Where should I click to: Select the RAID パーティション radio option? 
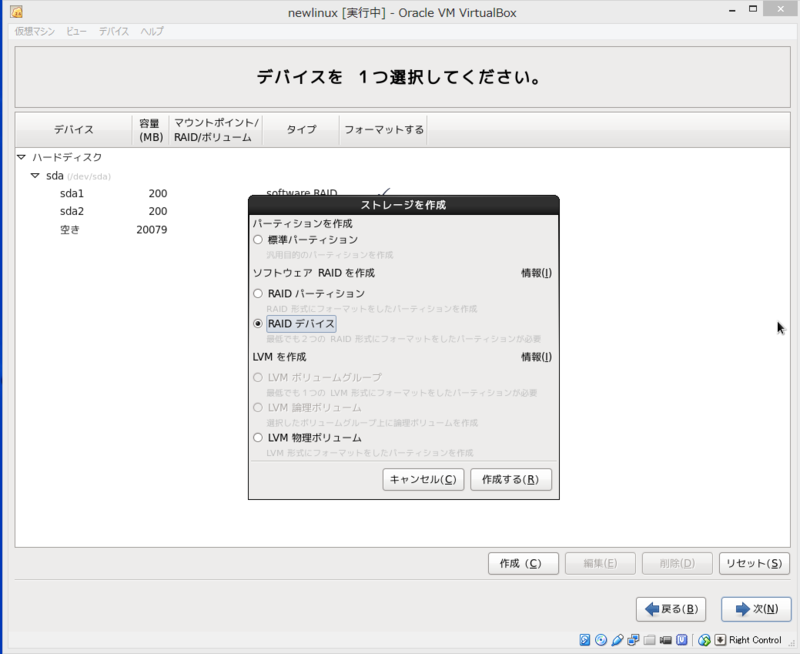pyautogui.click(x=258, y=293)
